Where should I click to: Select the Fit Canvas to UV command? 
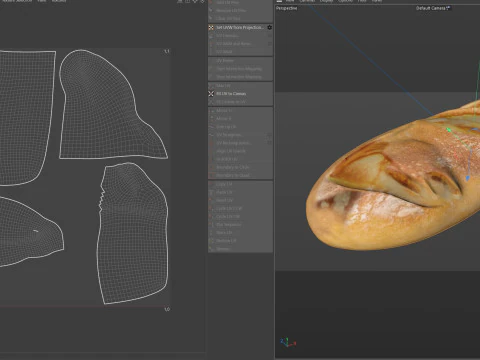click(240, 102)
